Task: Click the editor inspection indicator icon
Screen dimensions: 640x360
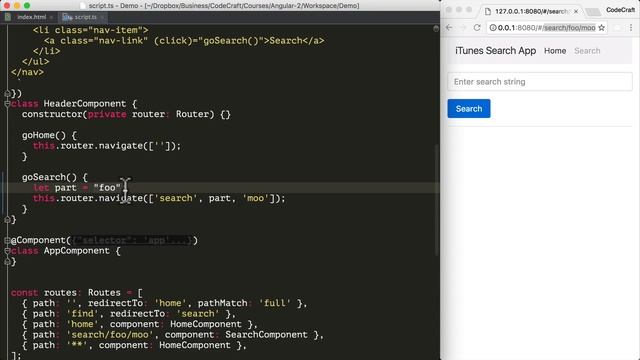Action: tap(436, 29)
